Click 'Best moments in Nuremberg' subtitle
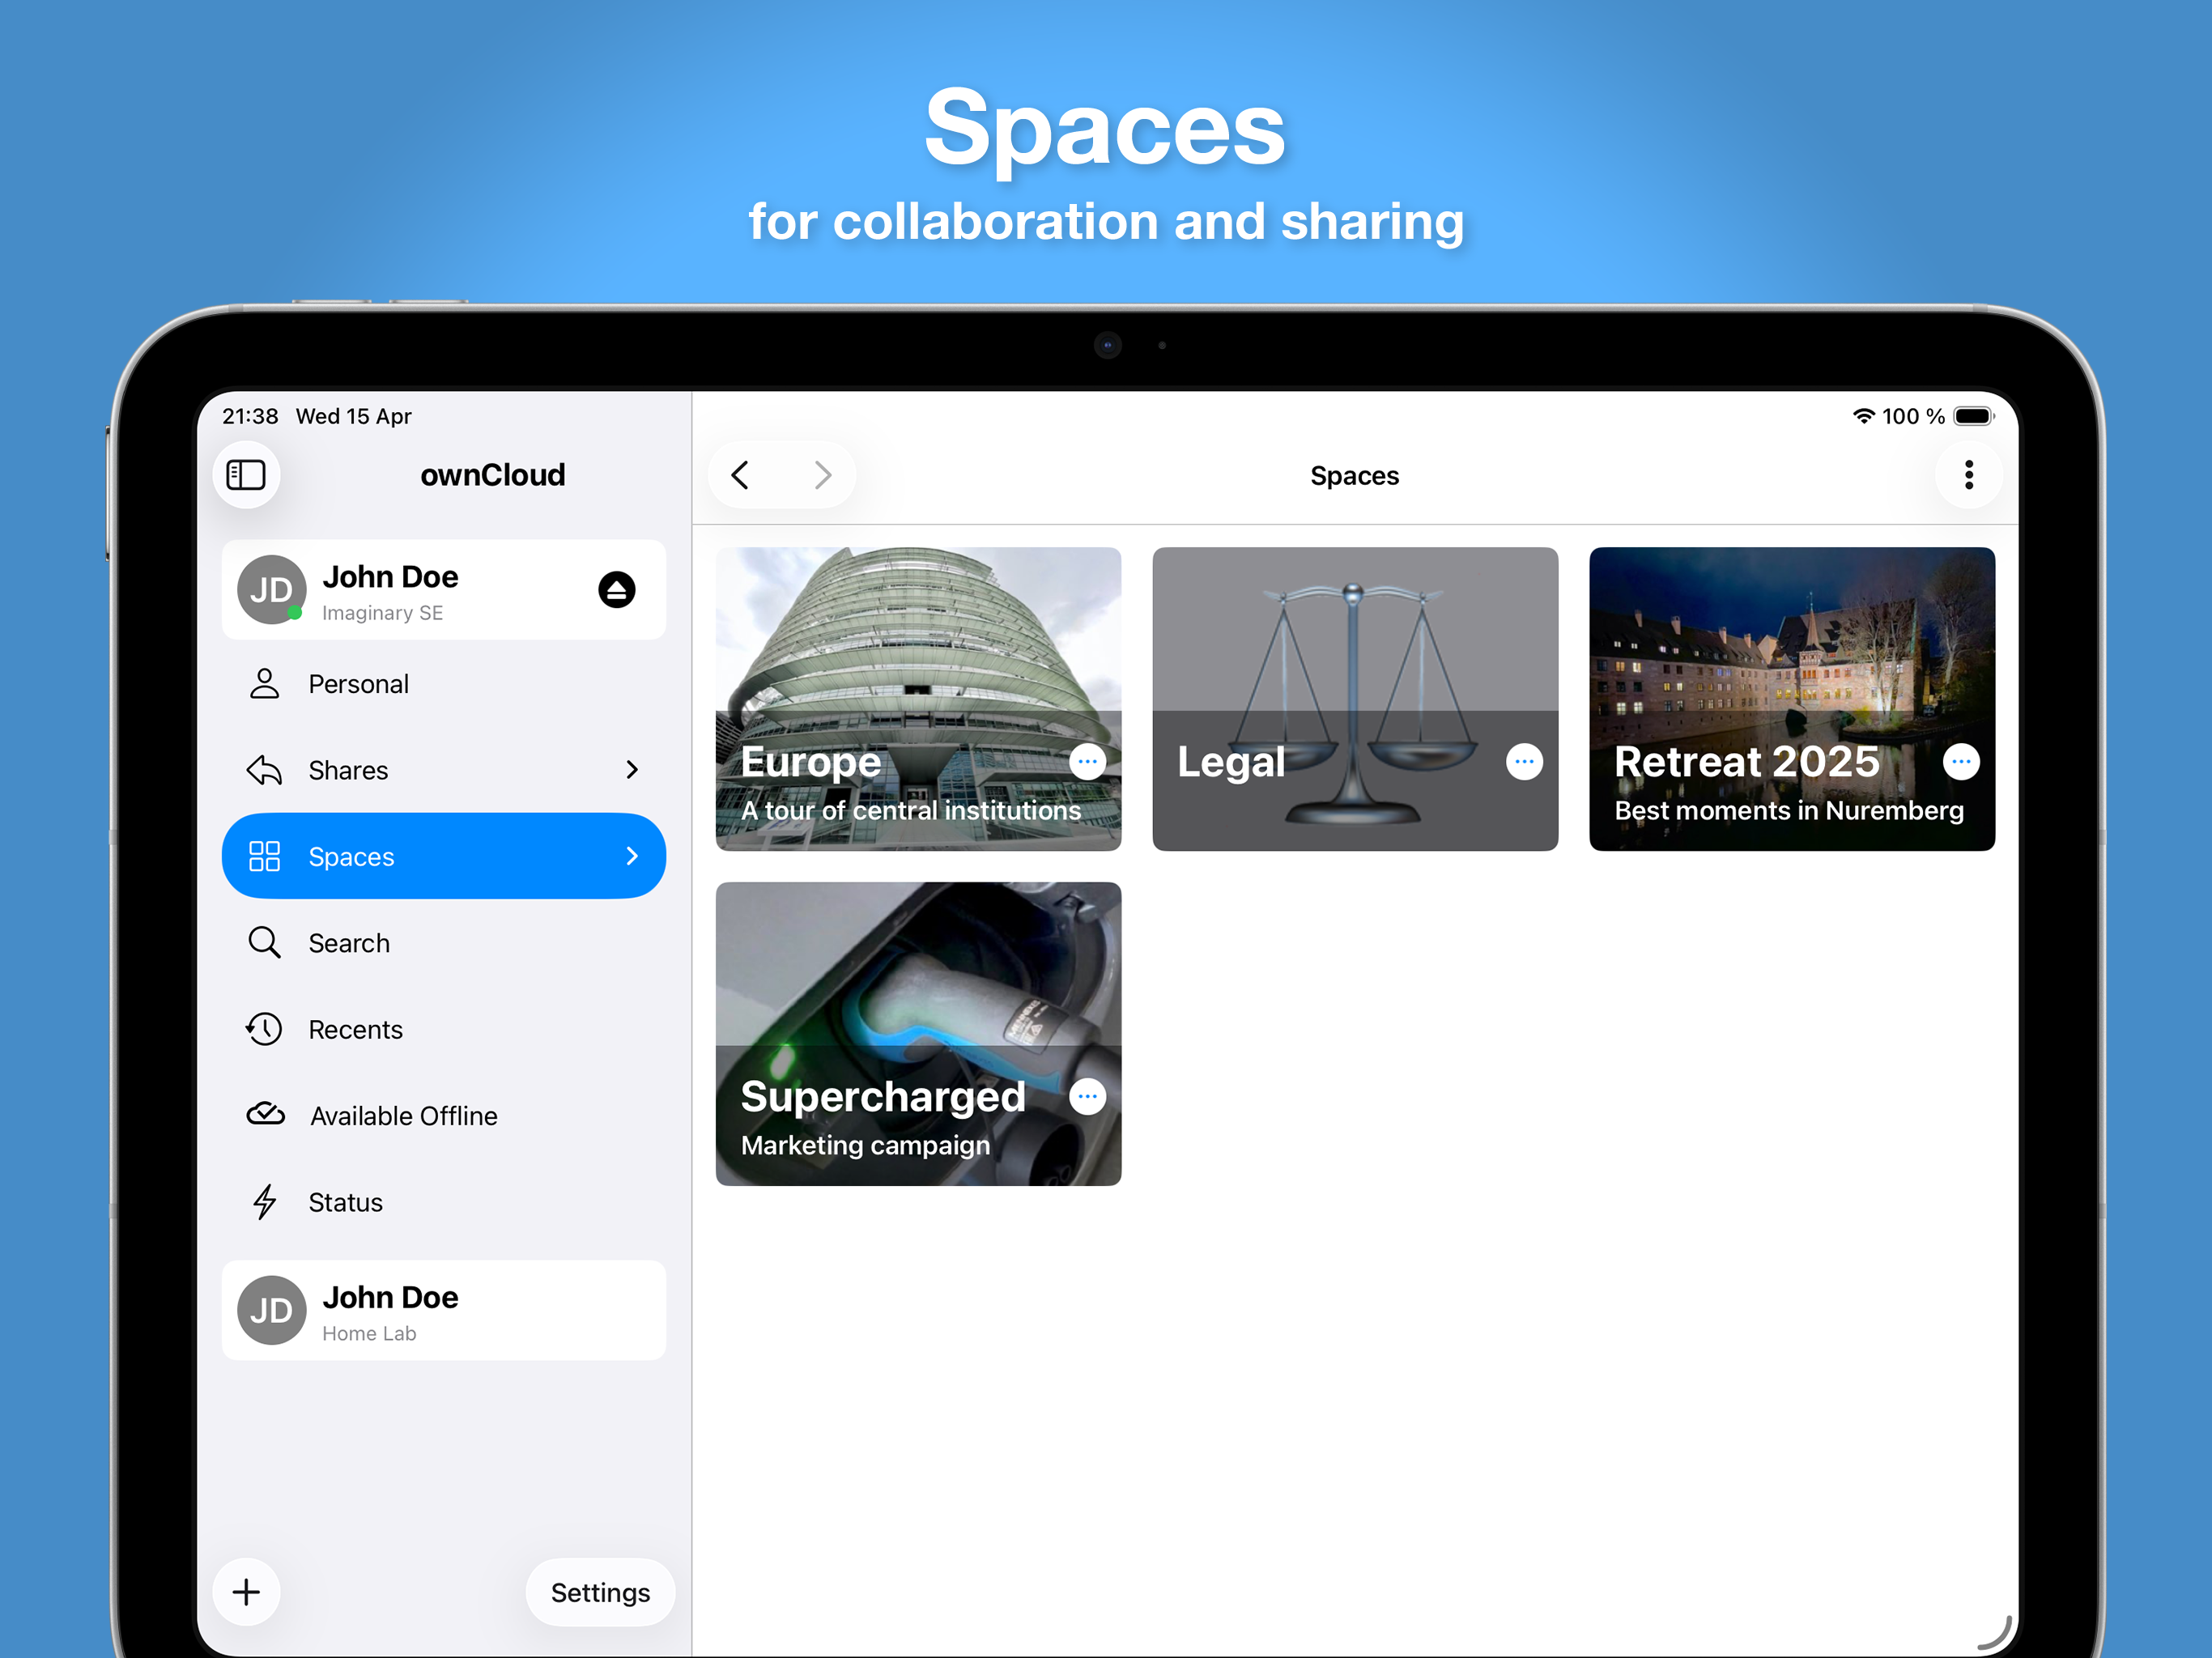Image resolution: width=2212 pixels, height=1658 pixels. [x=1789, y=811]
